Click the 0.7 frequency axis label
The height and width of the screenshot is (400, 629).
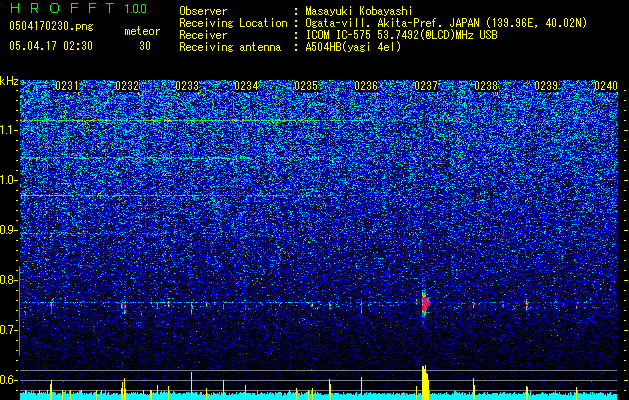point(9,330)
